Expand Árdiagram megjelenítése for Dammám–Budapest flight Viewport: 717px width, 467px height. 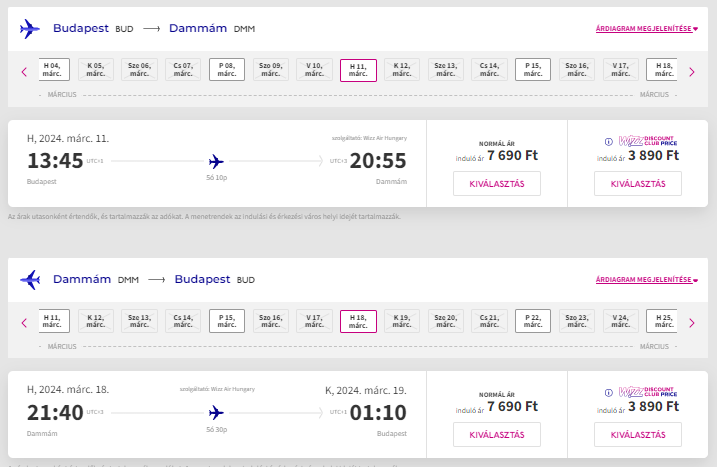click(647, 279)
